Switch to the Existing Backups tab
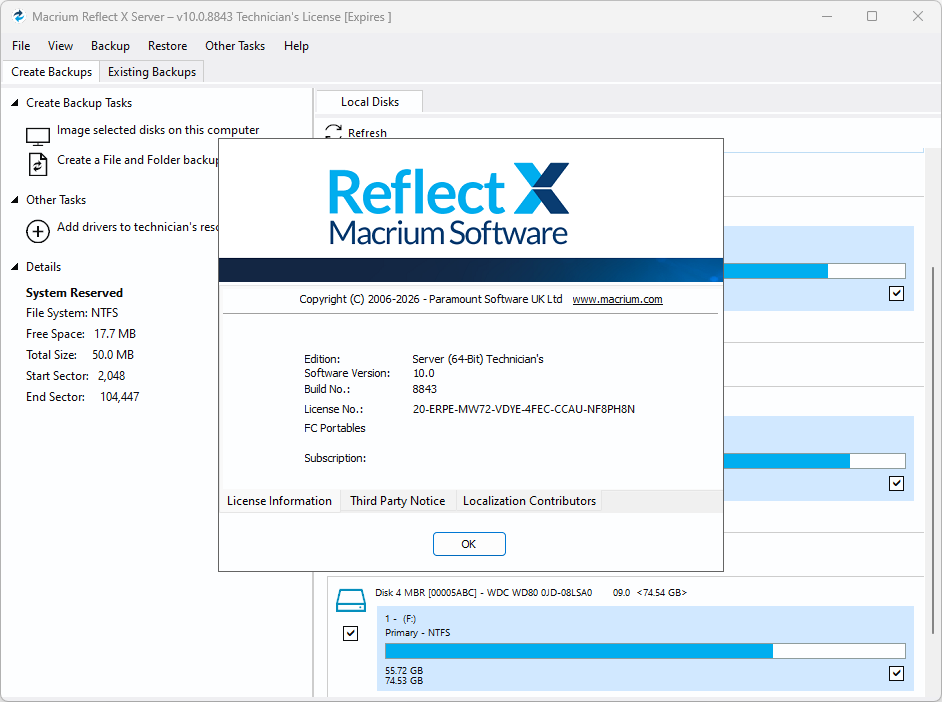This screenshot has height=702, width=942. tap(152, 71)
